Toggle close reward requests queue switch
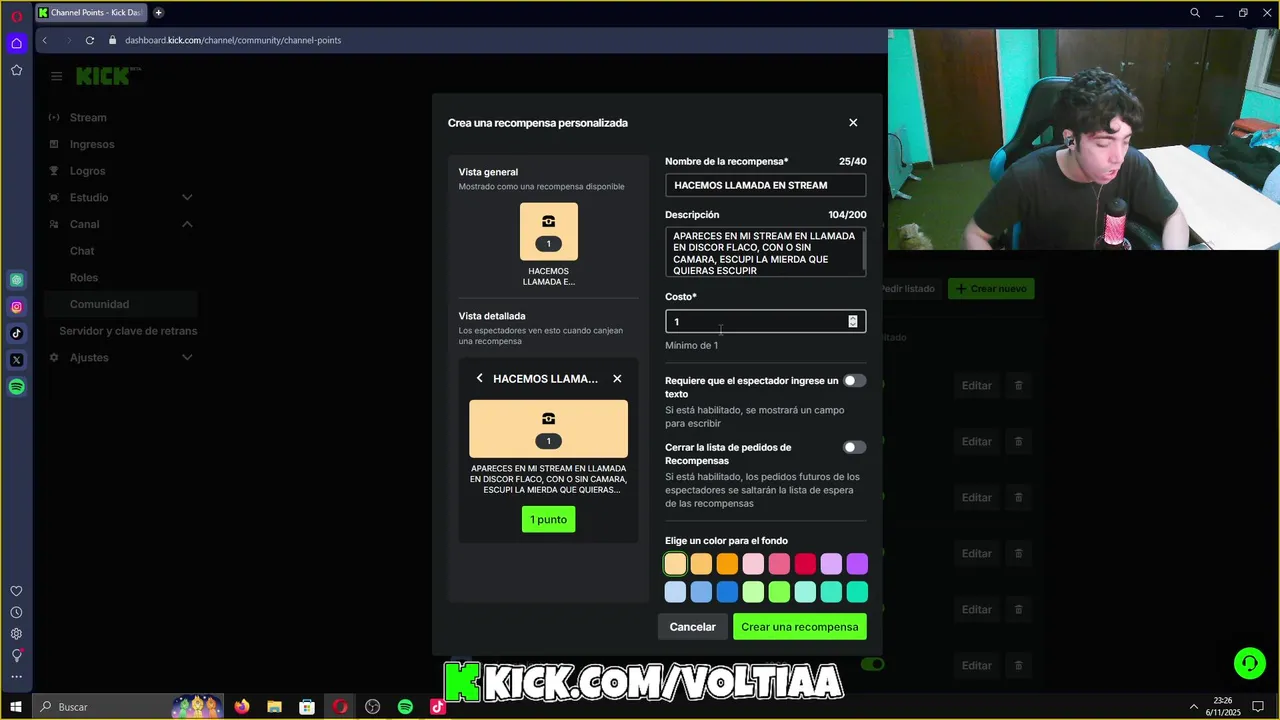The height and width of the screenshot is (720, 1280). [x=854, y=447]
